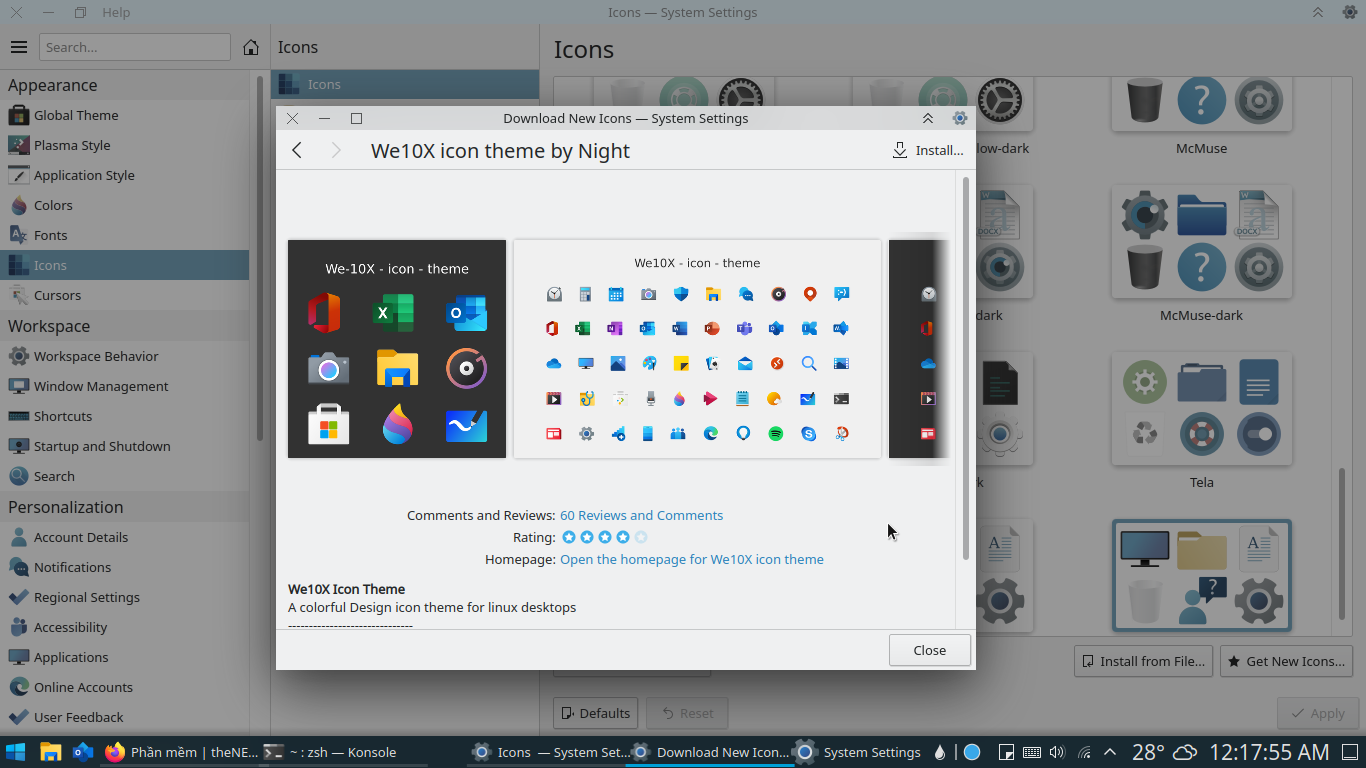Open User Feedback settings
Viewport: 1366px width, 768px height.
coord(125,717)
